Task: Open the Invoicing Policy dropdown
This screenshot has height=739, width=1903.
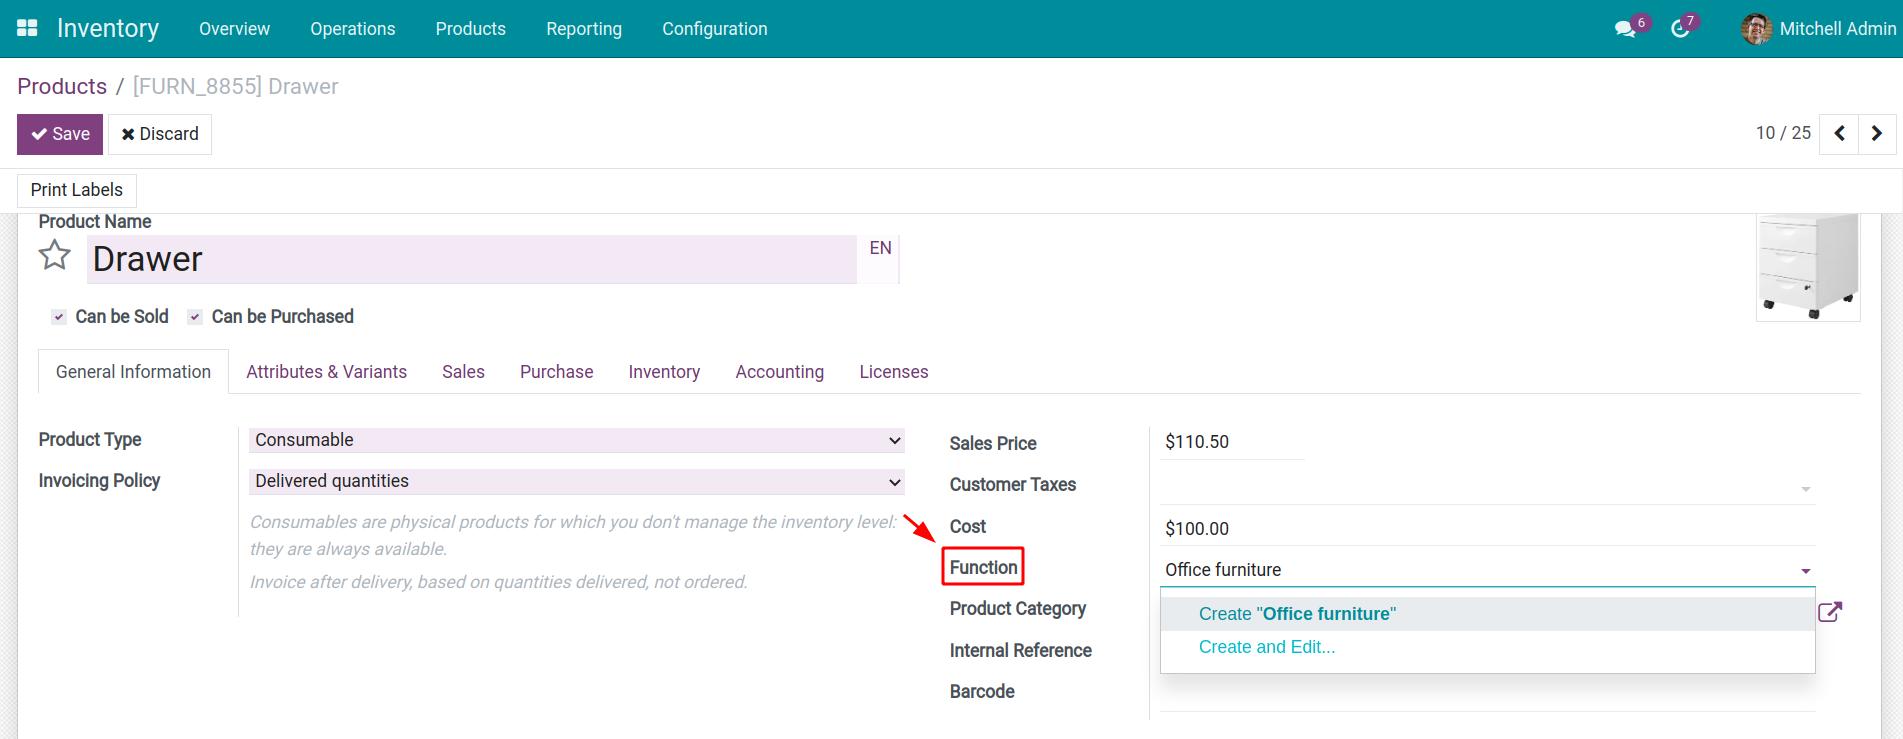Action: click(x=576, y=481)
